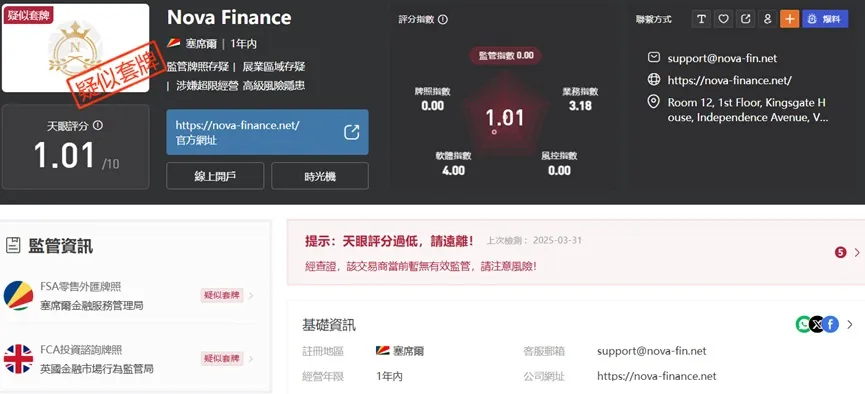Viewport: 865px width, 394px height.
Task: Click the 提示:天眼評分過低,請遠離! warning text
Action: (389, 241)
